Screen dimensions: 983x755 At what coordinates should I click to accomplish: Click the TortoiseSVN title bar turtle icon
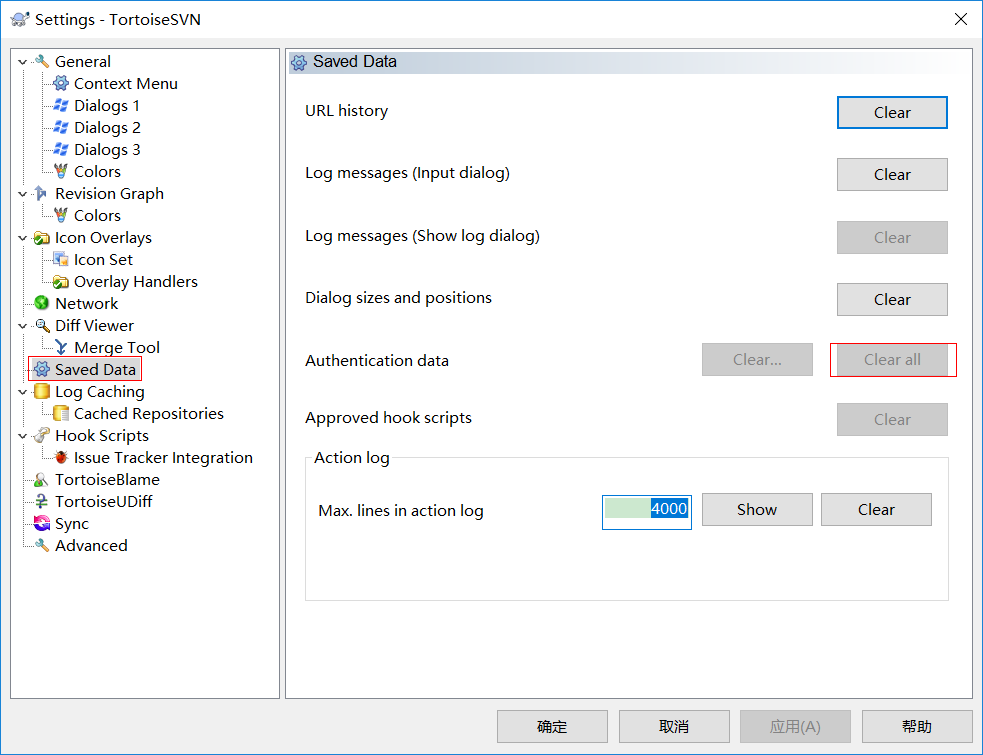(x=20, y=19)
